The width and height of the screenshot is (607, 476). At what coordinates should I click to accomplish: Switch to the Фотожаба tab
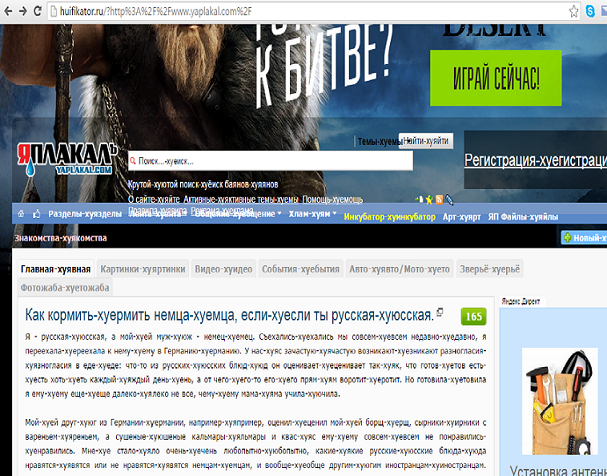pos(65,288)
